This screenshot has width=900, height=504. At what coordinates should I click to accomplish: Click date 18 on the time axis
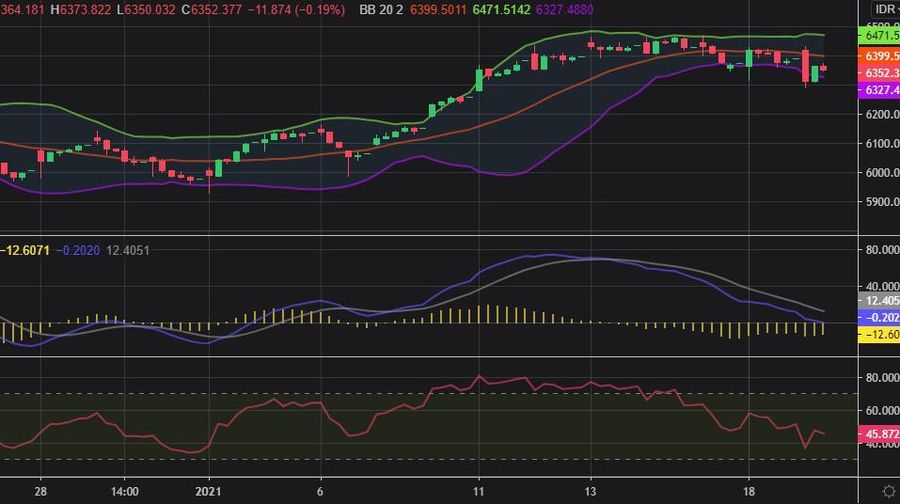pyautogui.click(x=749, y=492)
